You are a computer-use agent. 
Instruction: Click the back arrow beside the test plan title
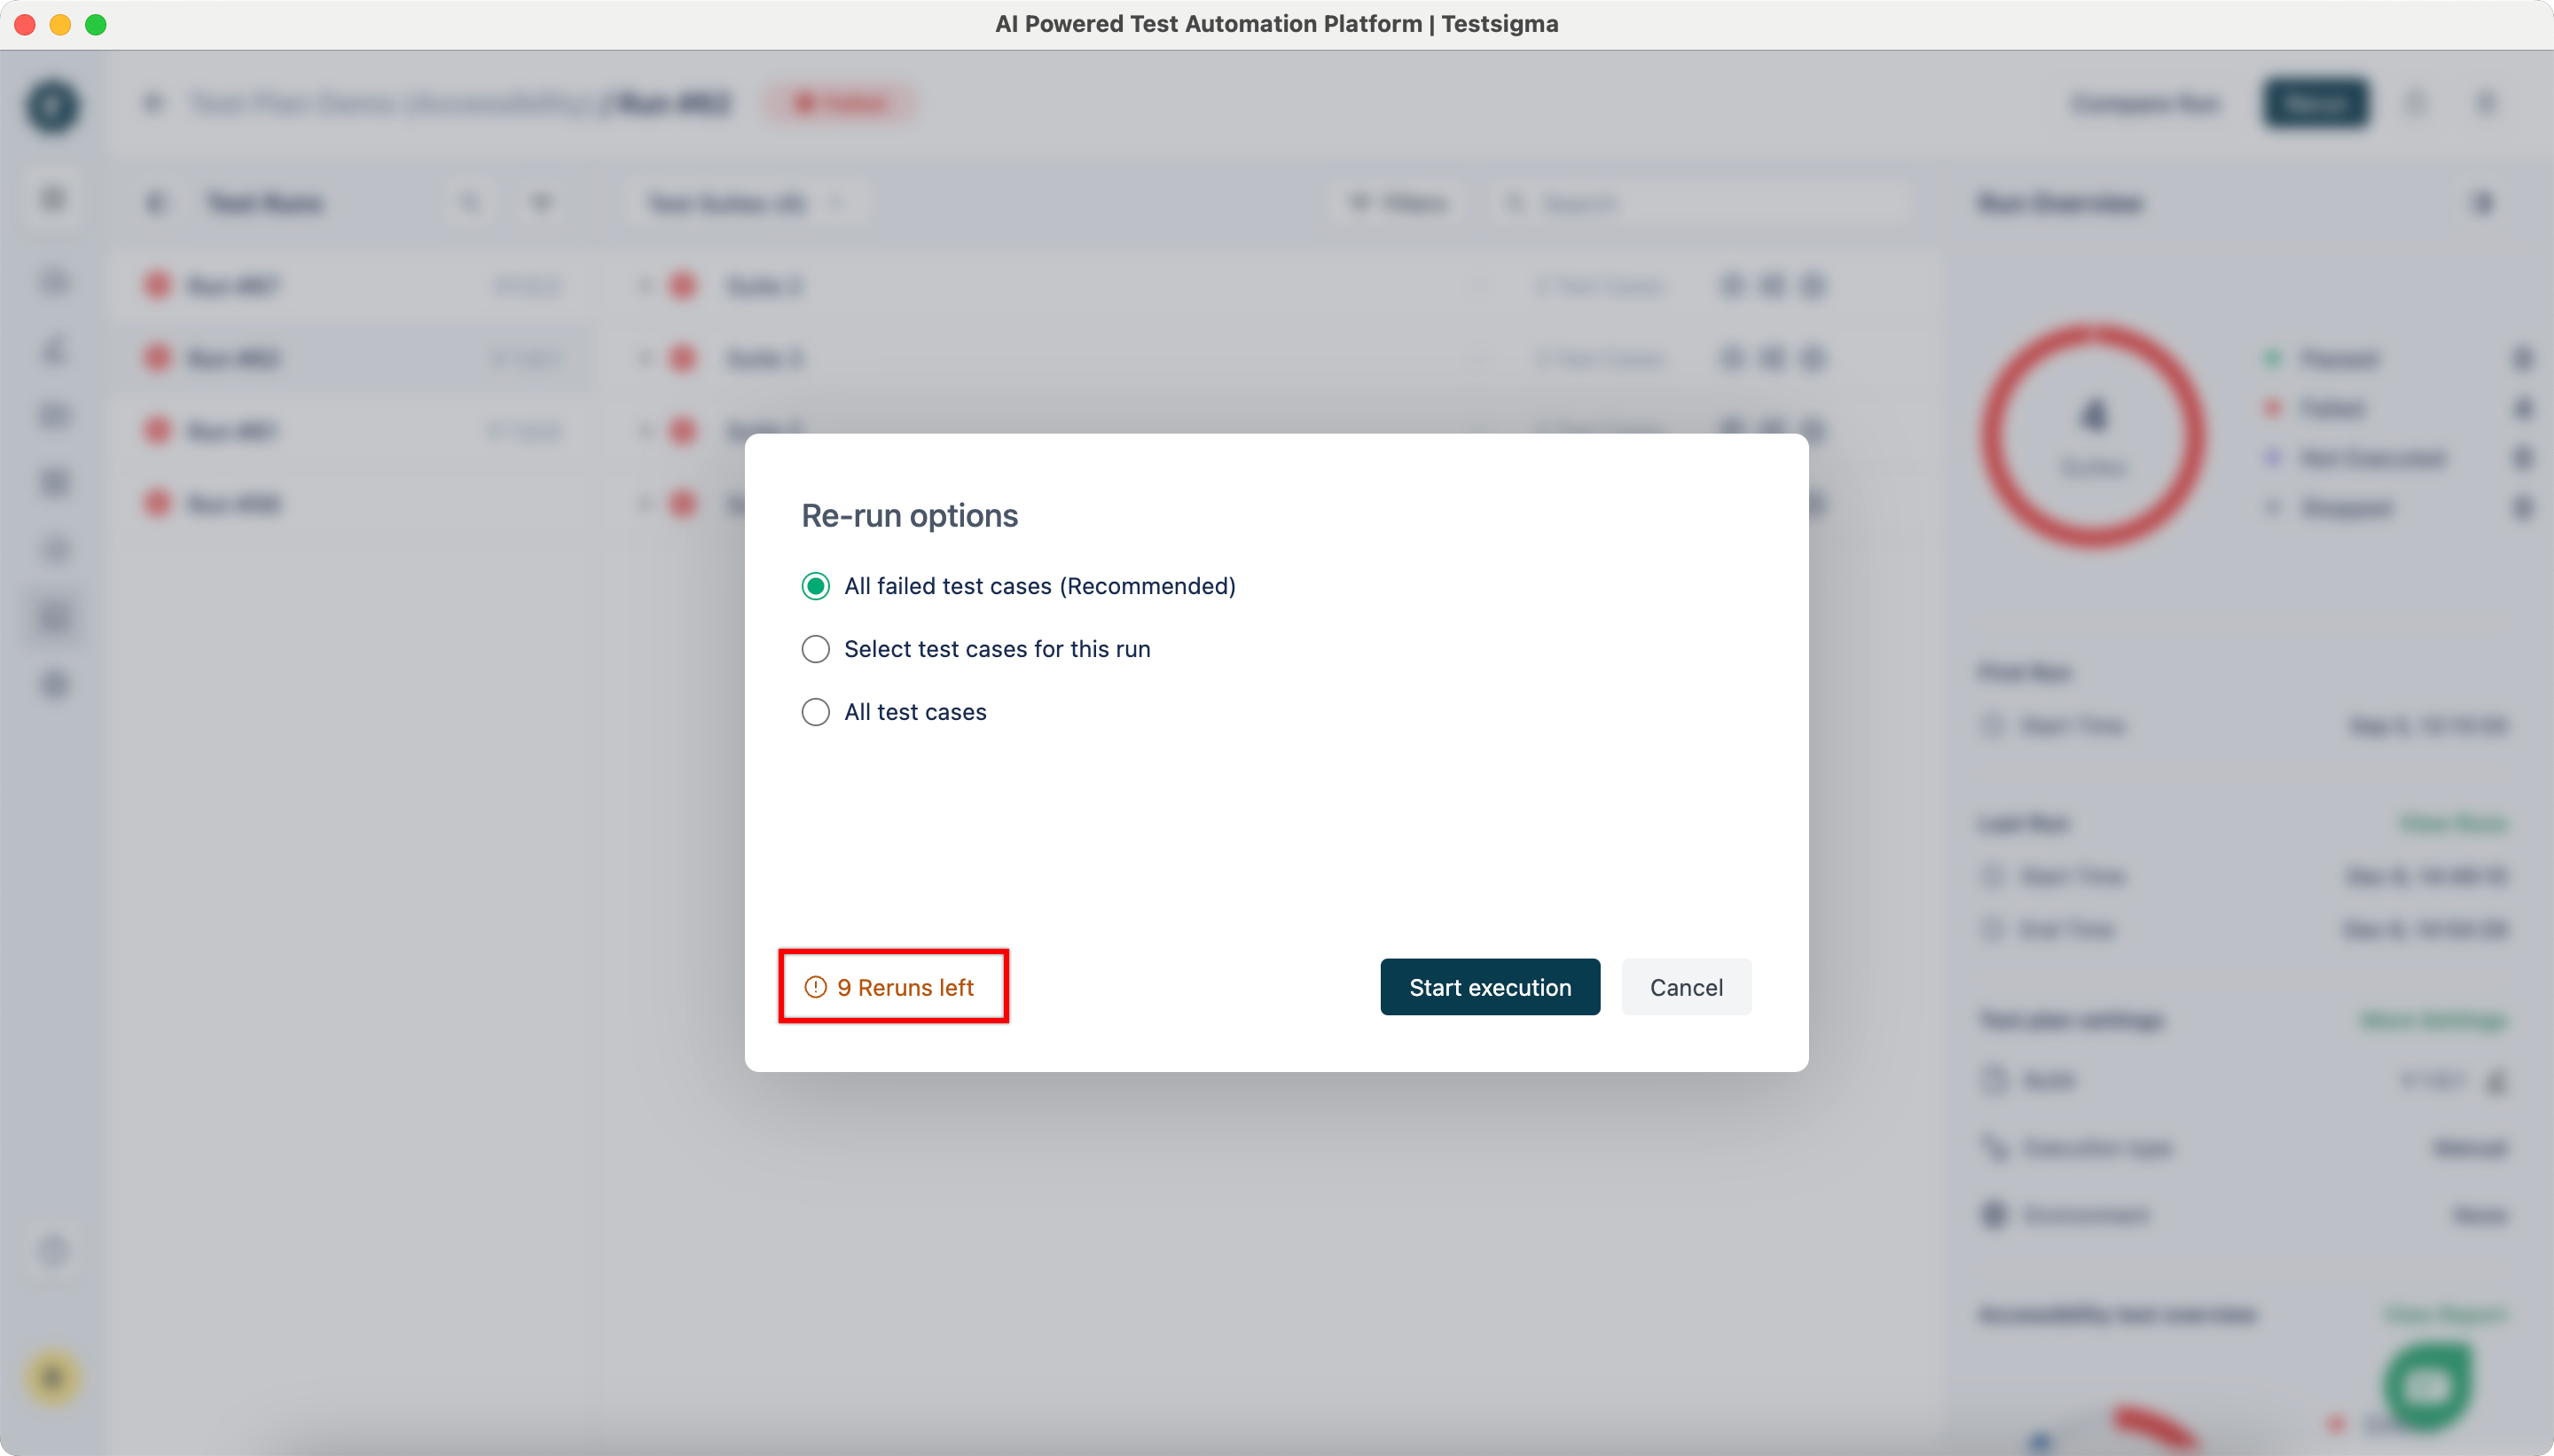tap(153, 103)
